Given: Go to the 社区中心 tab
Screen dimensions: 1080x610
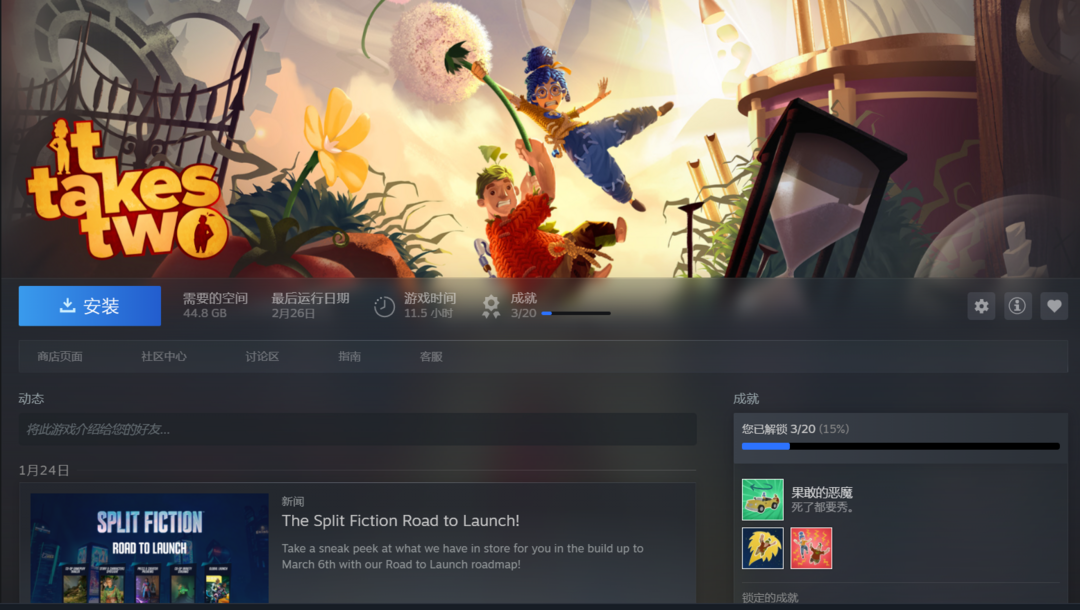Looking at the screenshot, I should pos(164,357).
